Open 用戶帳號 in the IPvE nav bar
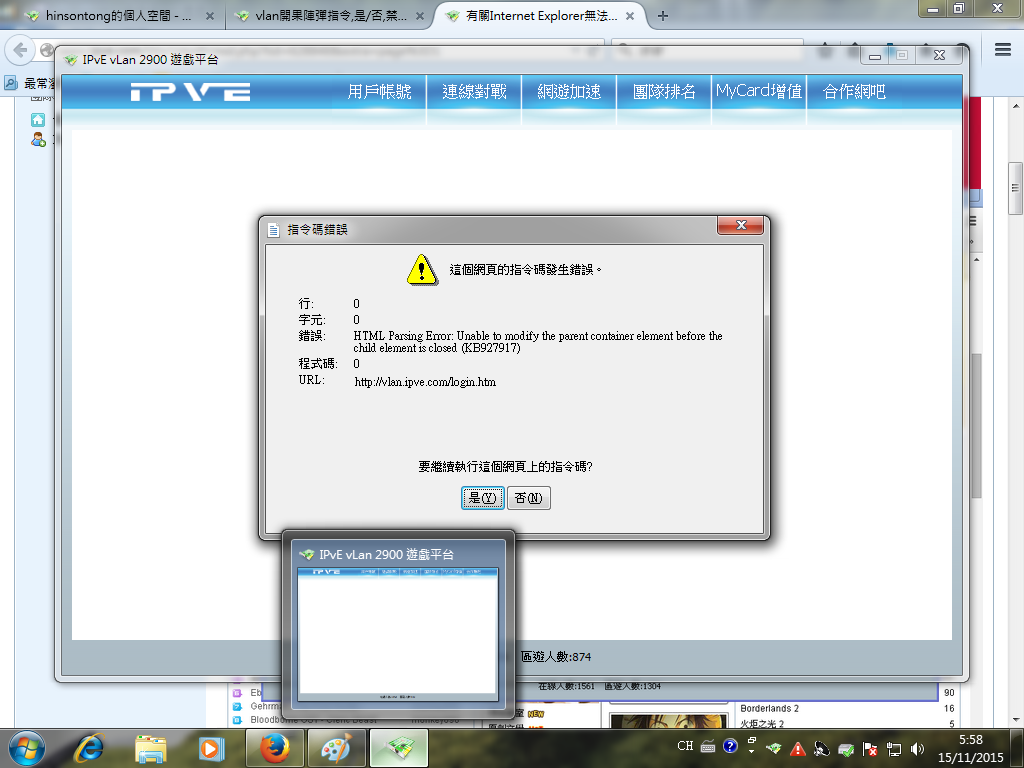 [379, 91]
